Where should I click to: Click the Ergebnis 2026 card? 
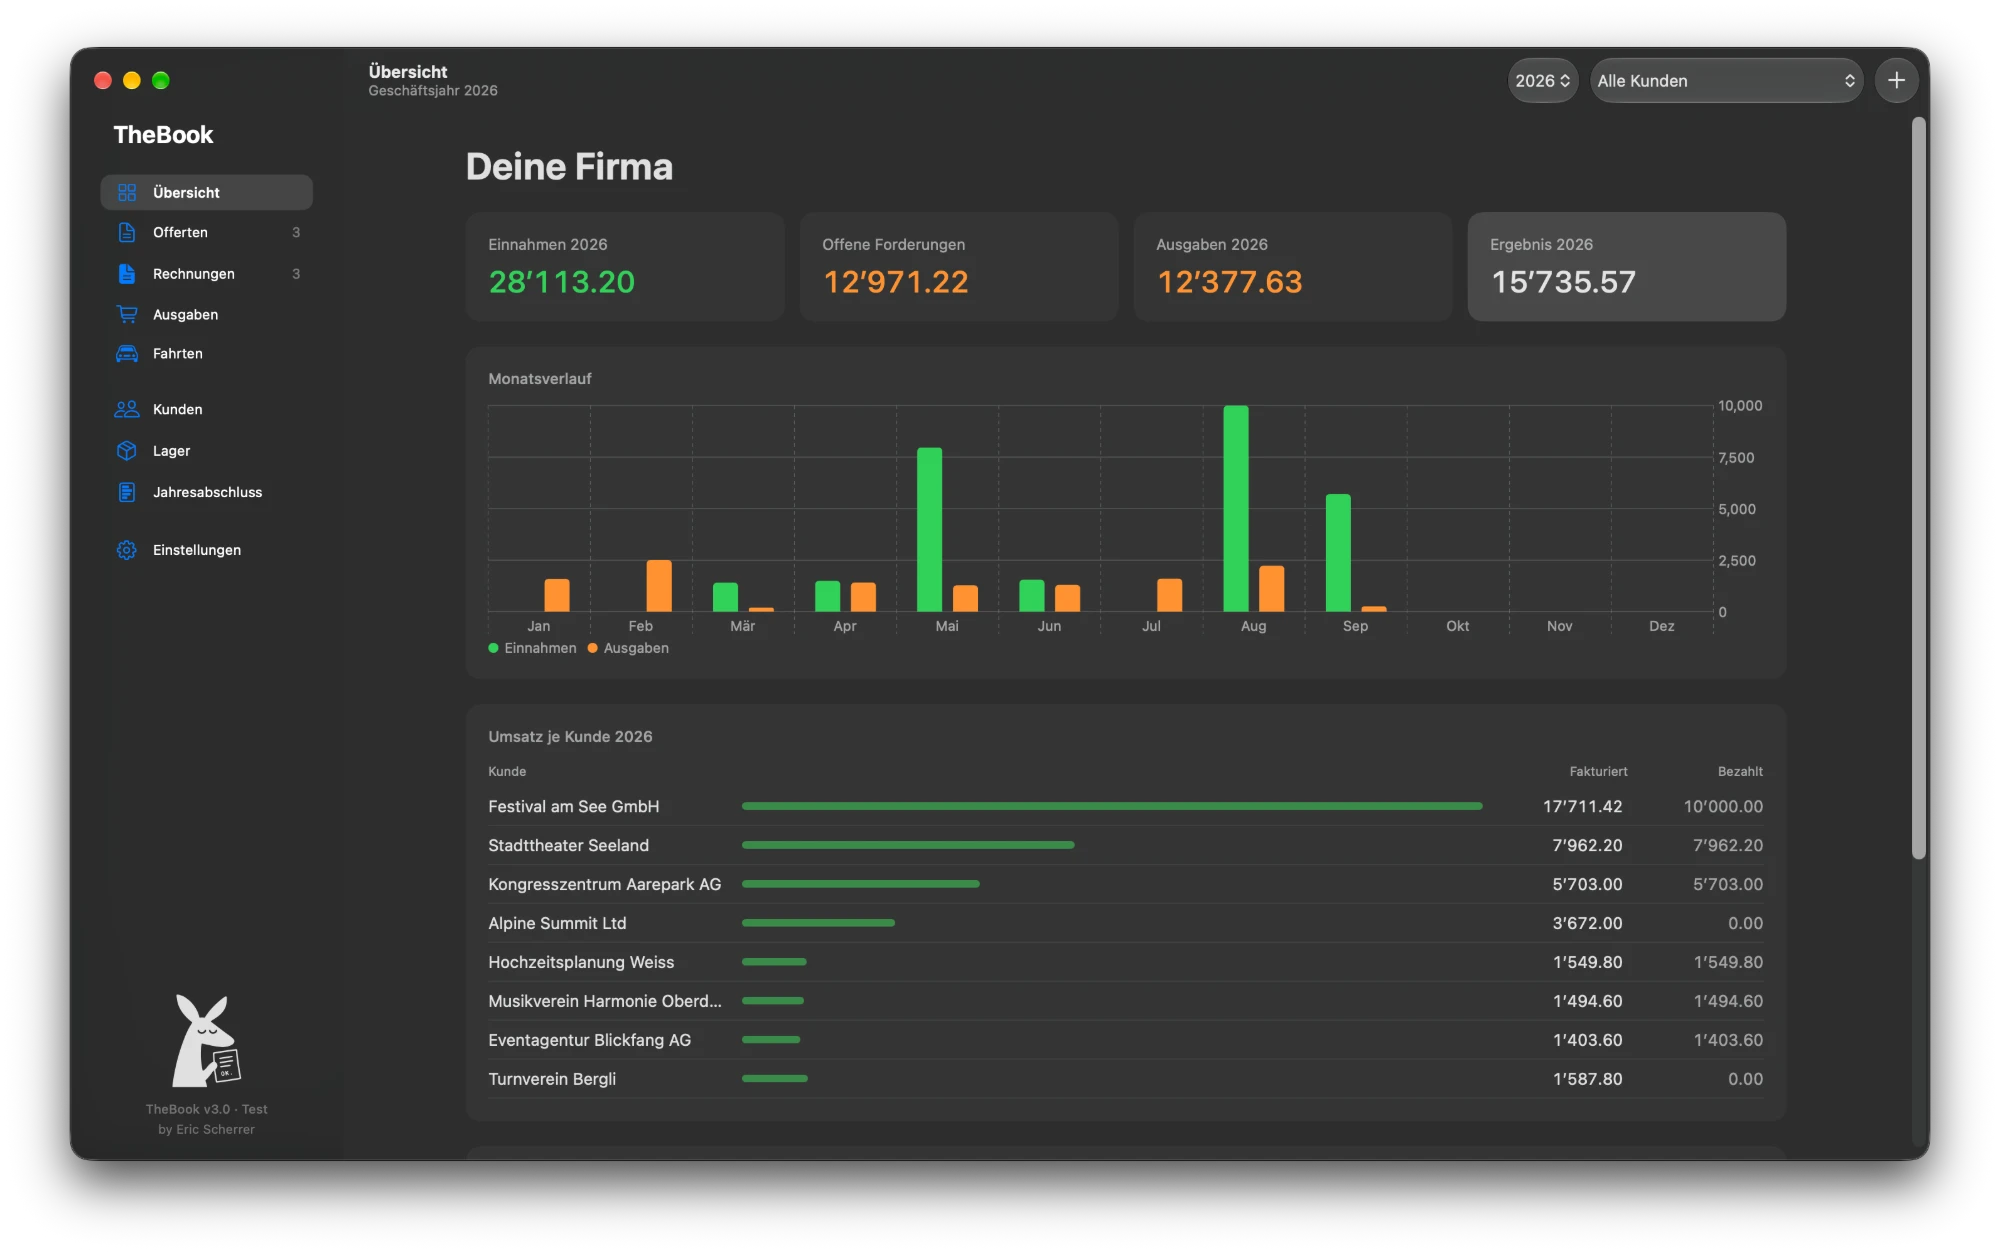(x=1627, y=266)
